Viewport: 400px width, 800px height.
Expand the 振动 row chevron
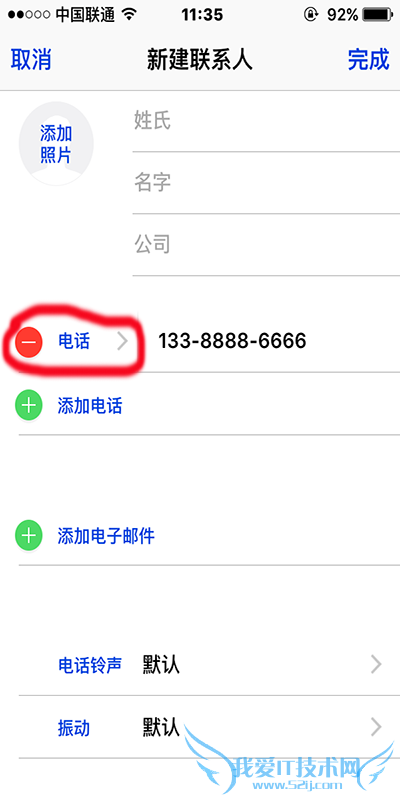pyautogui.click(x=376, y=728)
